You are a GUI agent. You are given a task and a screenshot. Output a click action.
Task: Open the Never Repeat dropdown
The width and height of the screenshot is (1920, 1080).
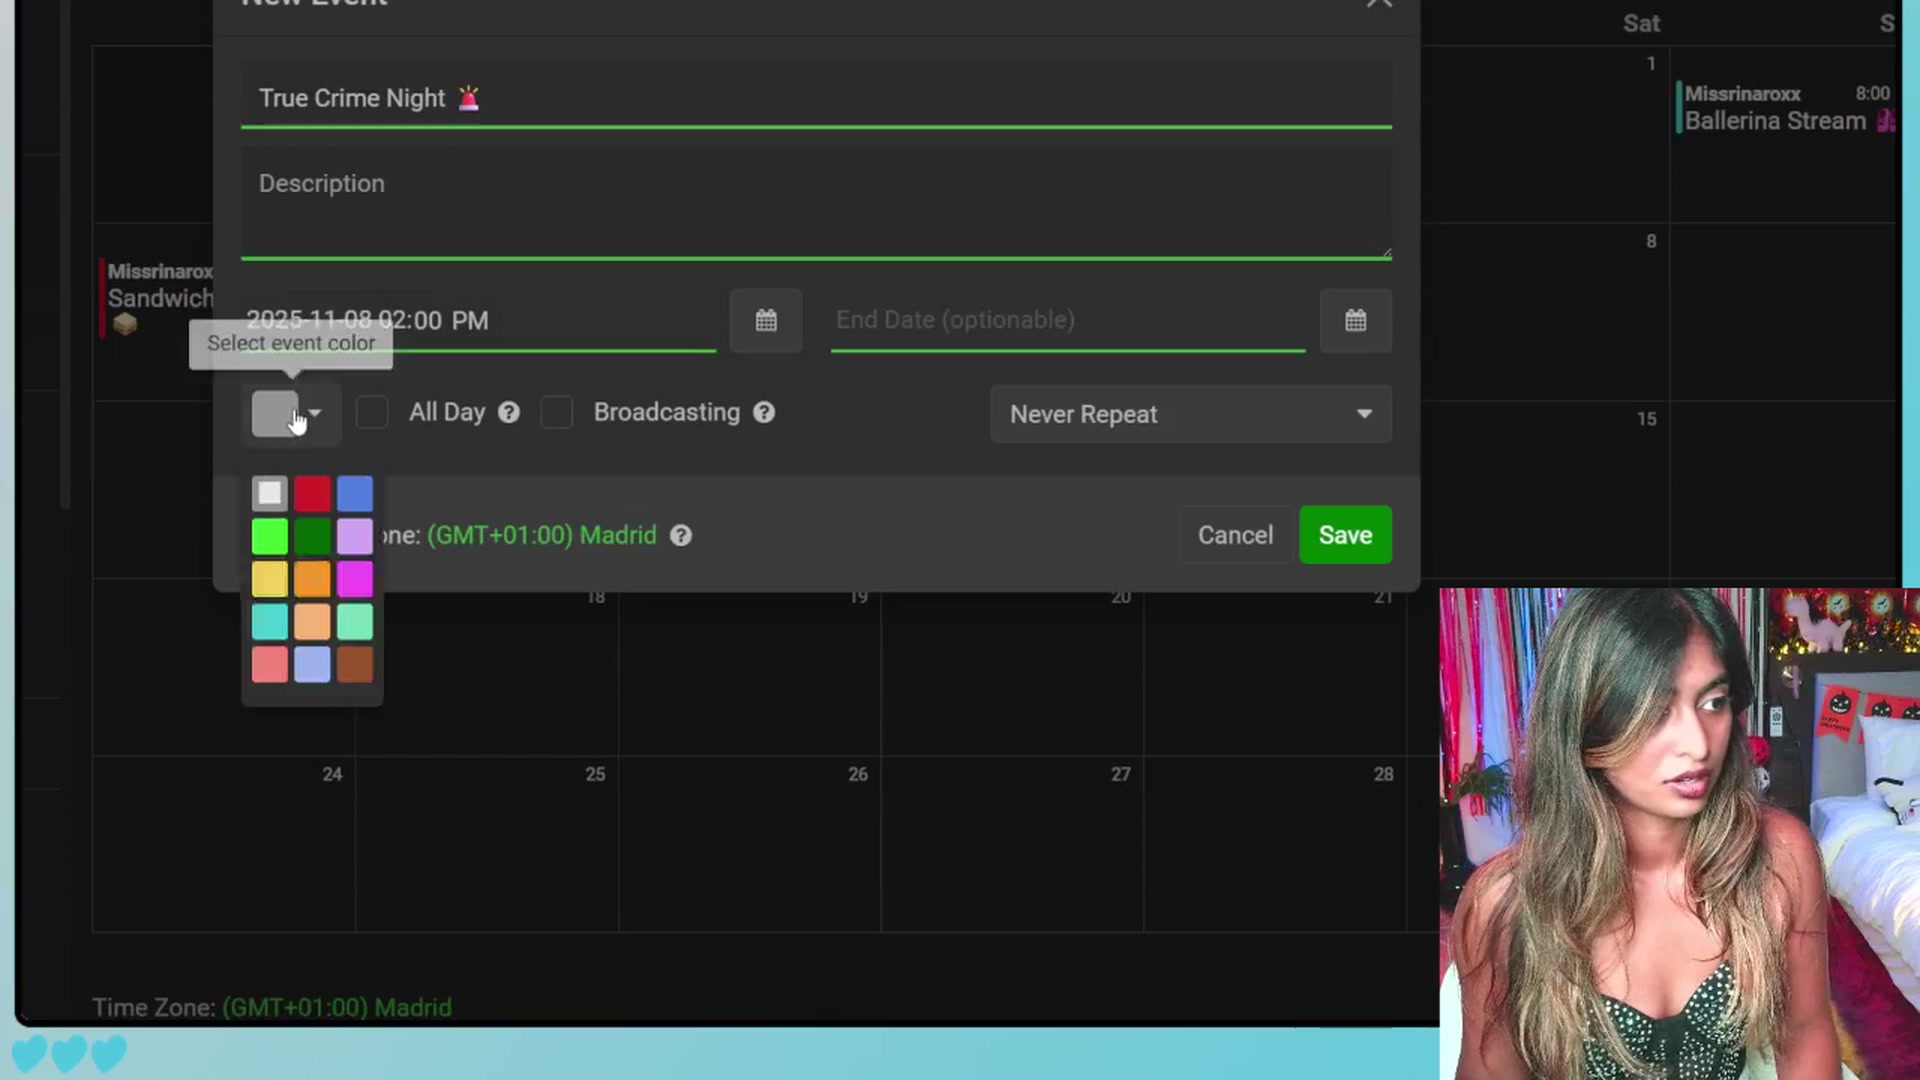[1190, 414]
